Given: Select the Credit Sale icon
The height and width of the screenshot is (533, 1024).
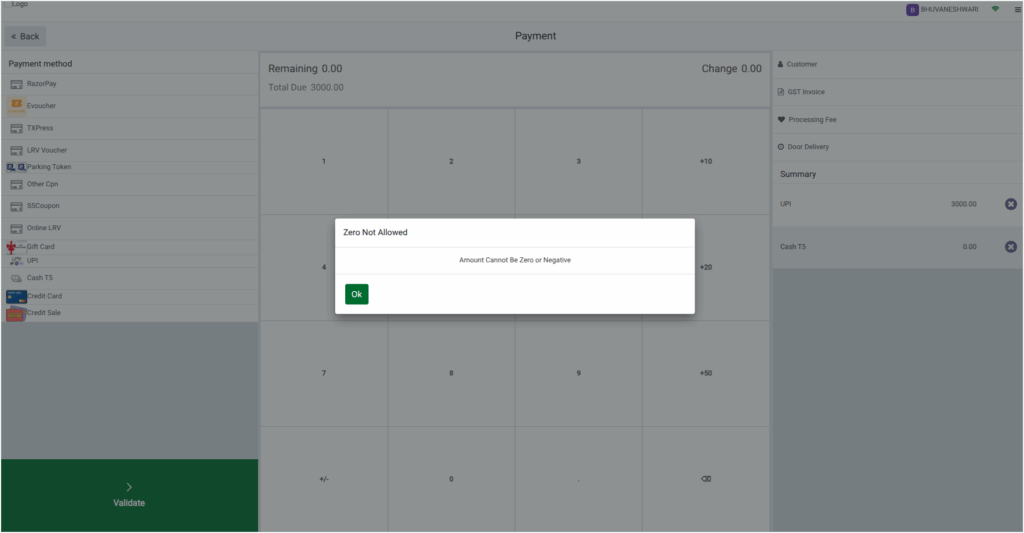Looking at the screenshot, I should pos(16,314).
